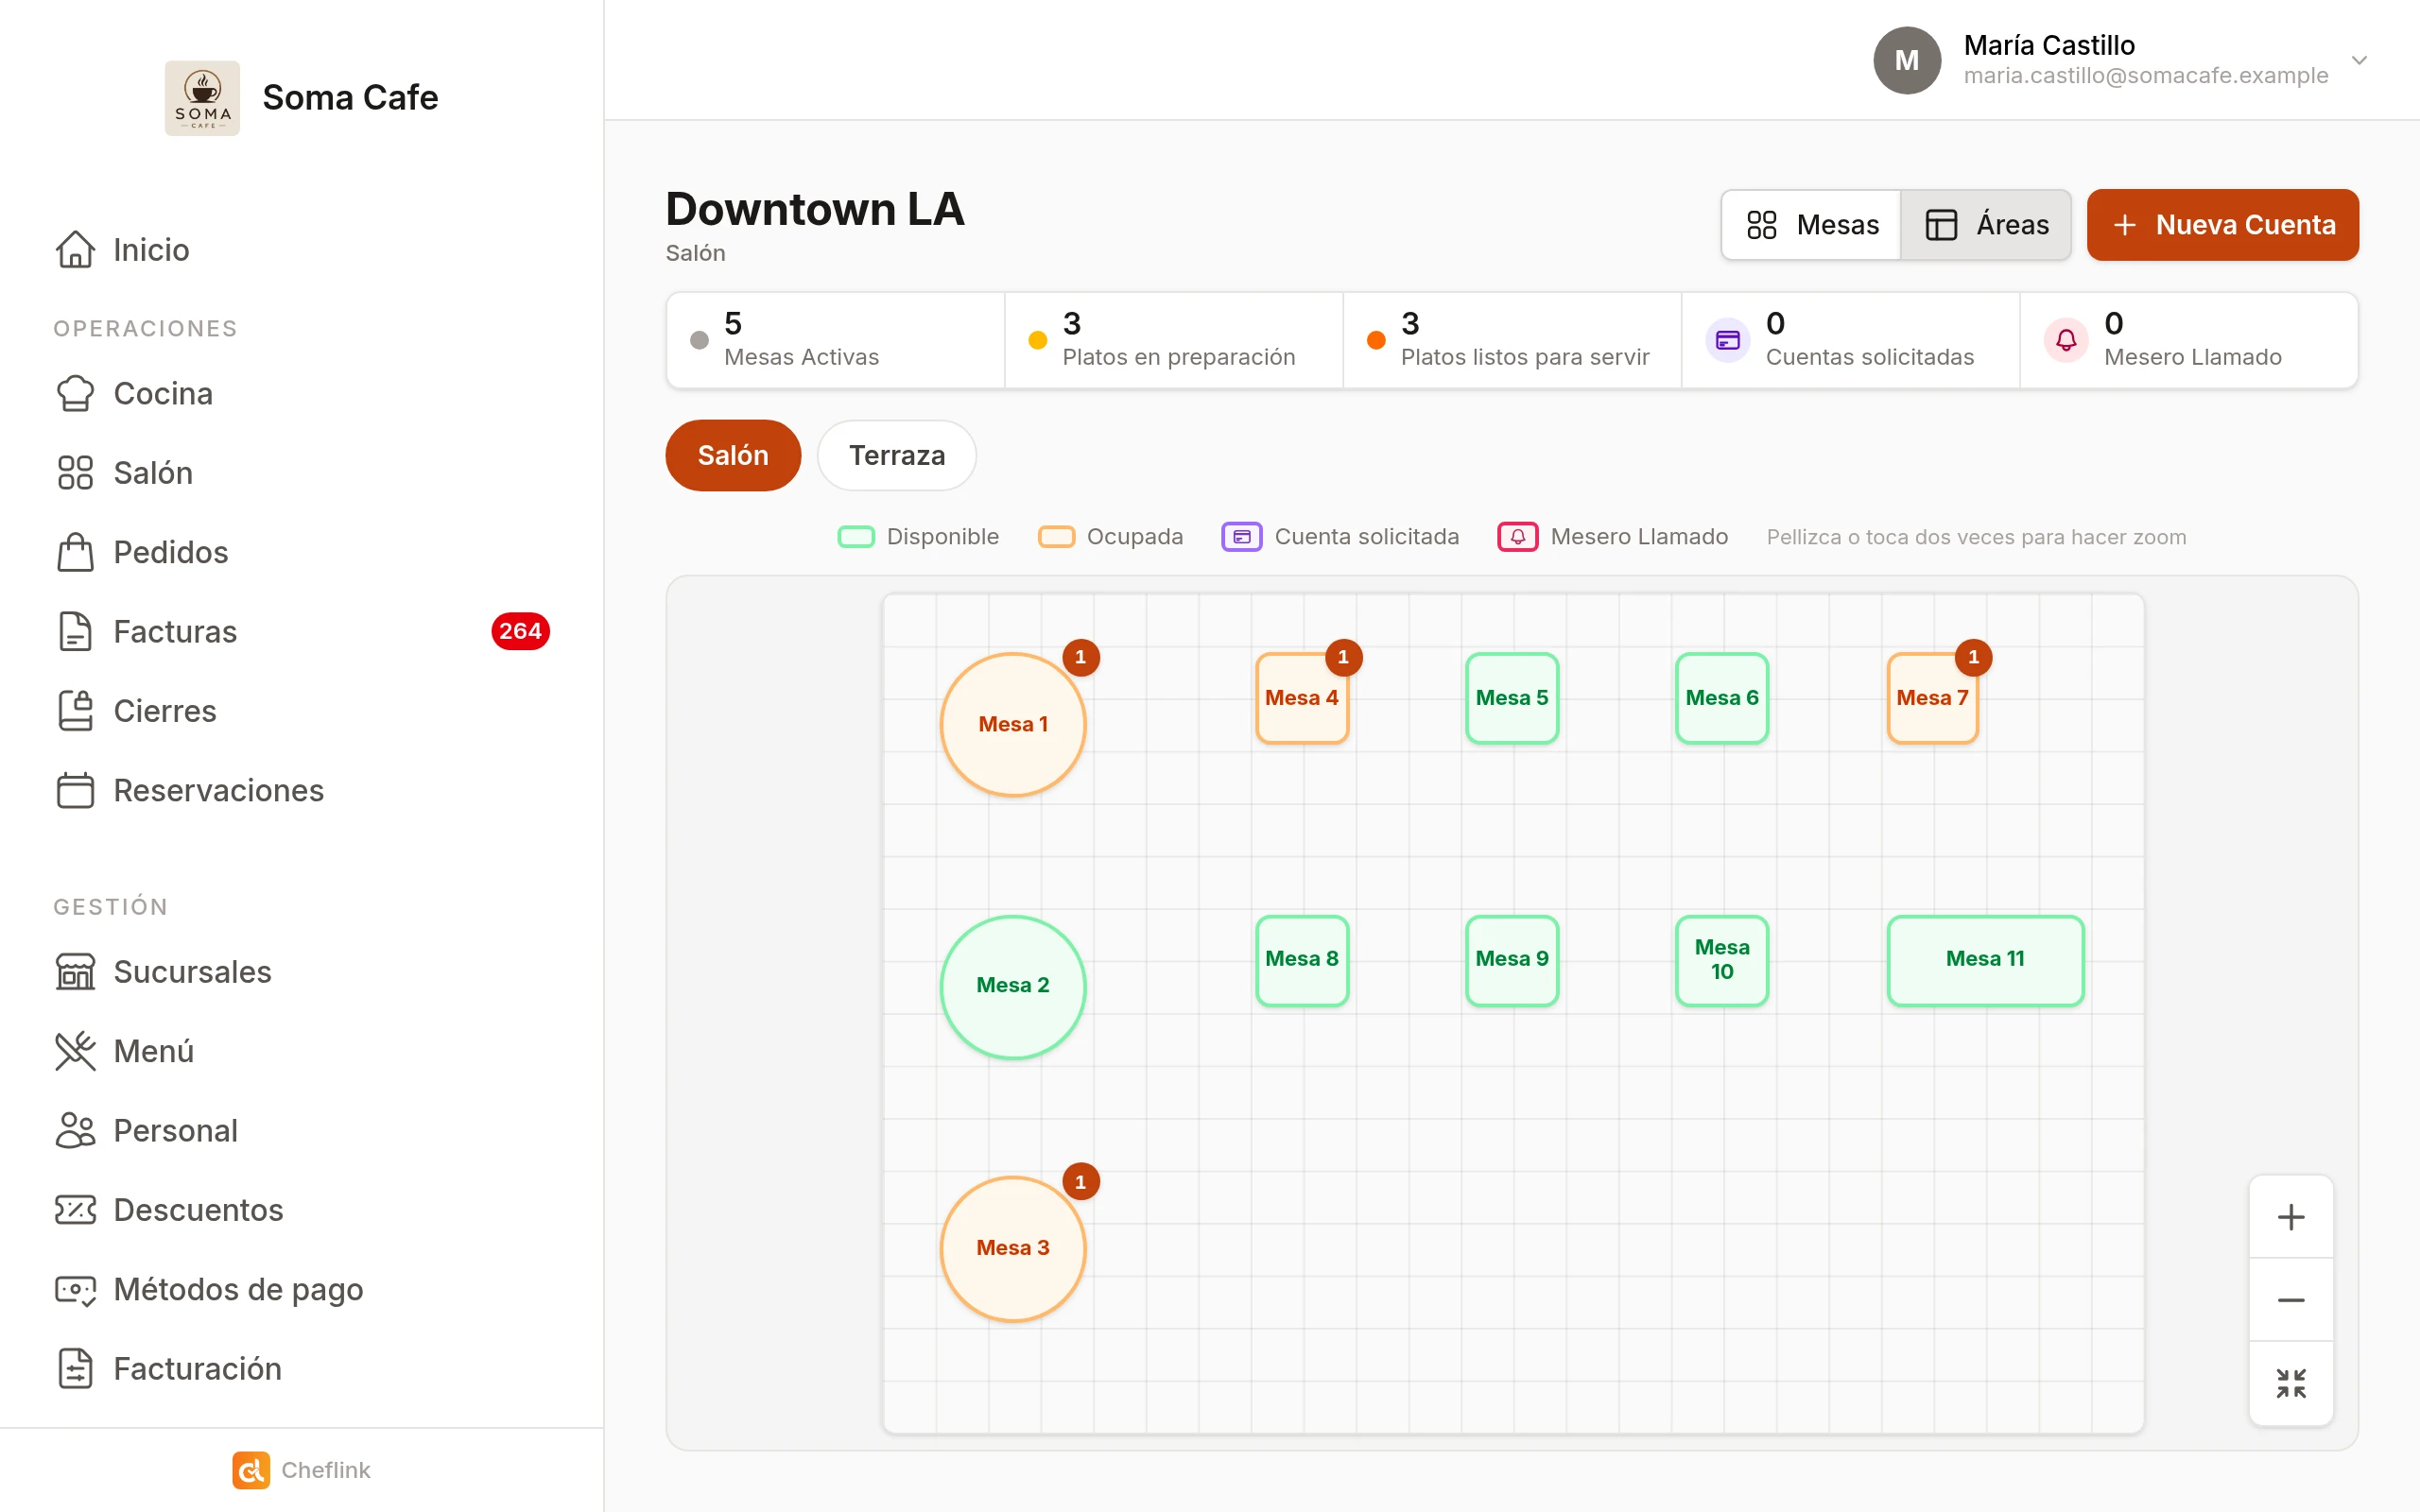
Task: Click the Soma Cafe logo image
Action: tap(202, 98)
